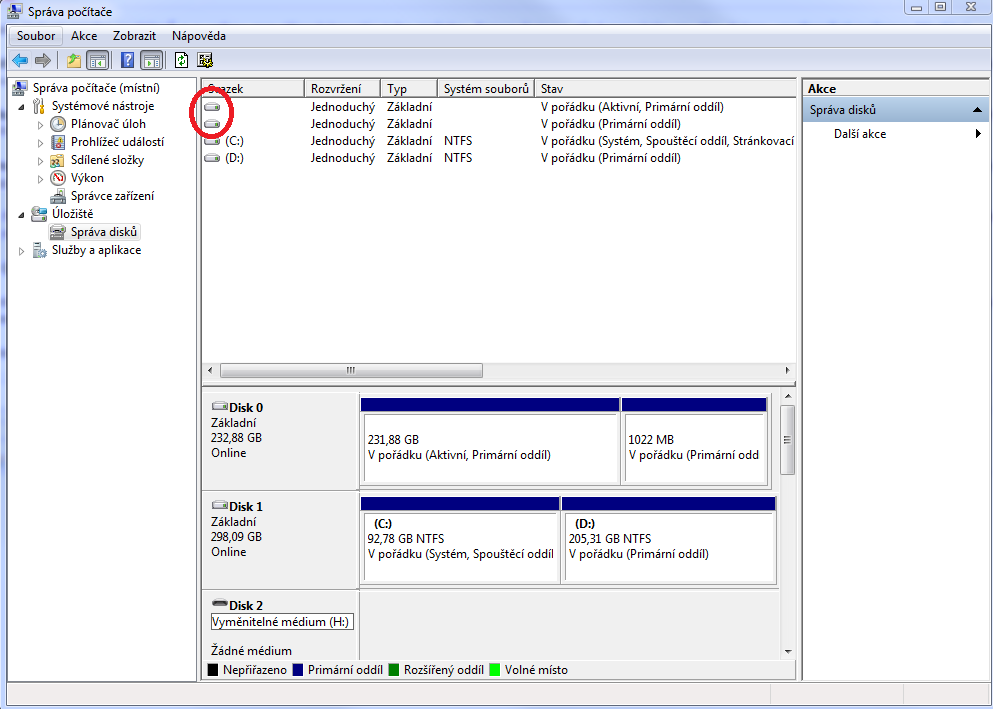This screenshot has width=993, height=709.
Task: Expand the Sdílené složky node
Action: (x=40, y=161)
